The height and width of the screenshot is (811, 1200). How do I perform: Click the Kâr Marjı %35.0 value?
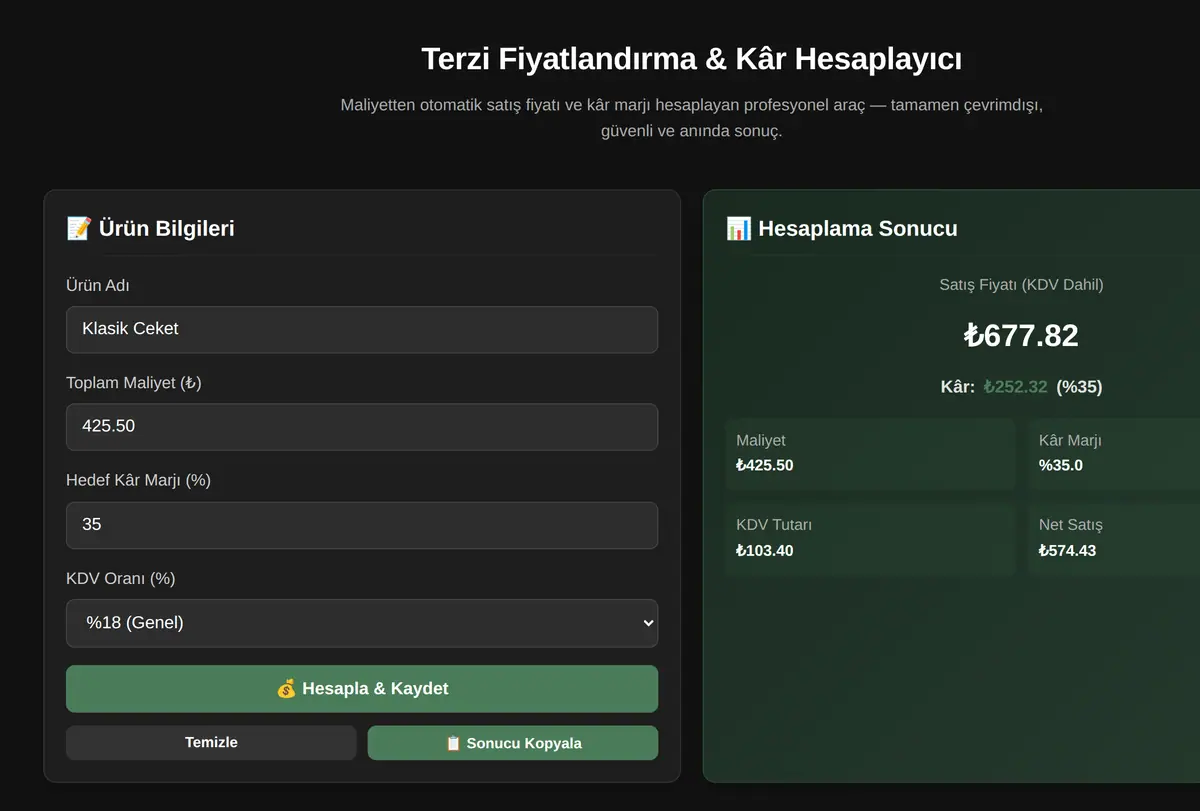[1061, 465]
